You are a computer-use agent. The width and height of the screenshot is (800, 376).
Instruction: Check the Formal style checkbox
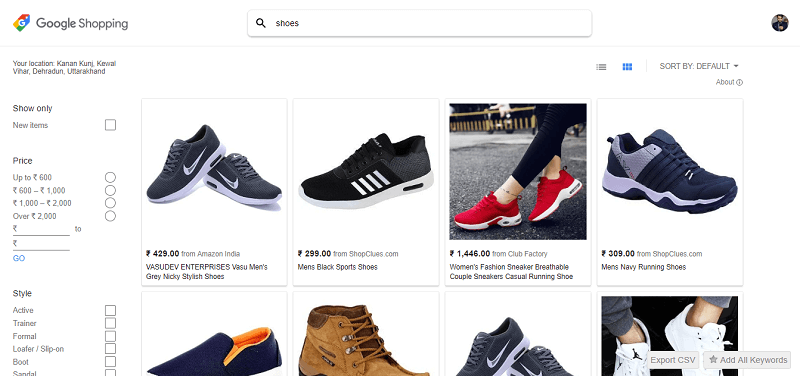[x=110, y=336]
